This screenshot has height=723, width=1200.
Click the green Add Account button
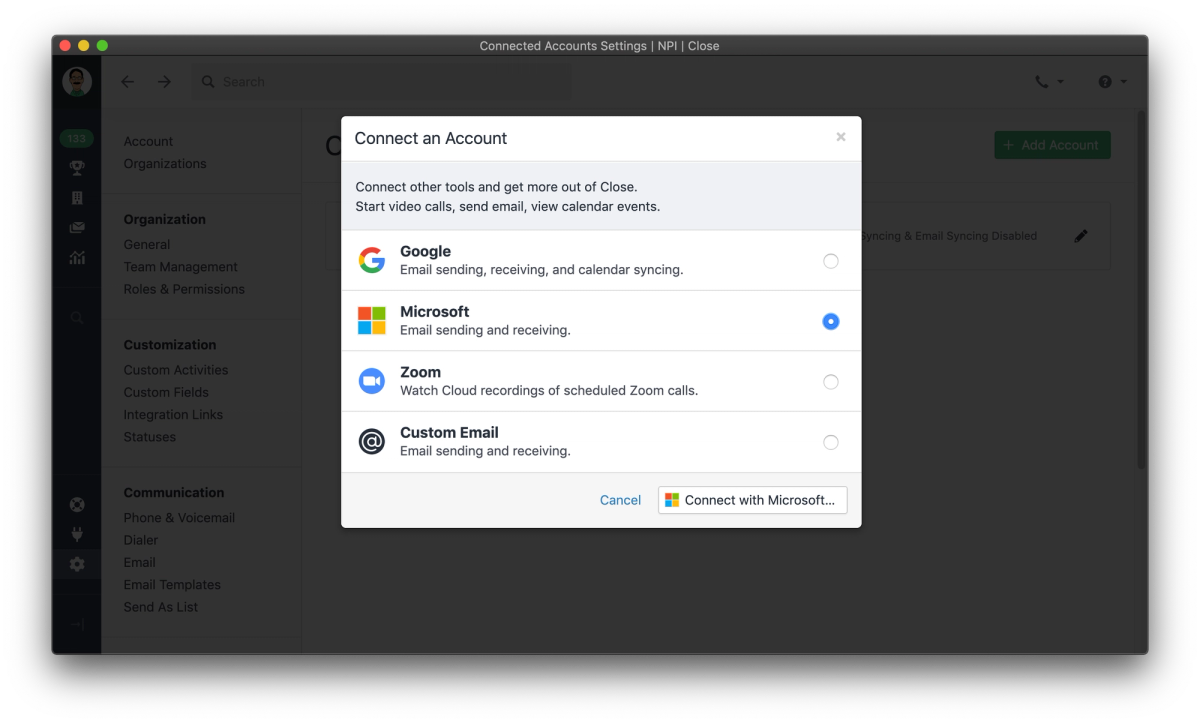(1052, 145)
